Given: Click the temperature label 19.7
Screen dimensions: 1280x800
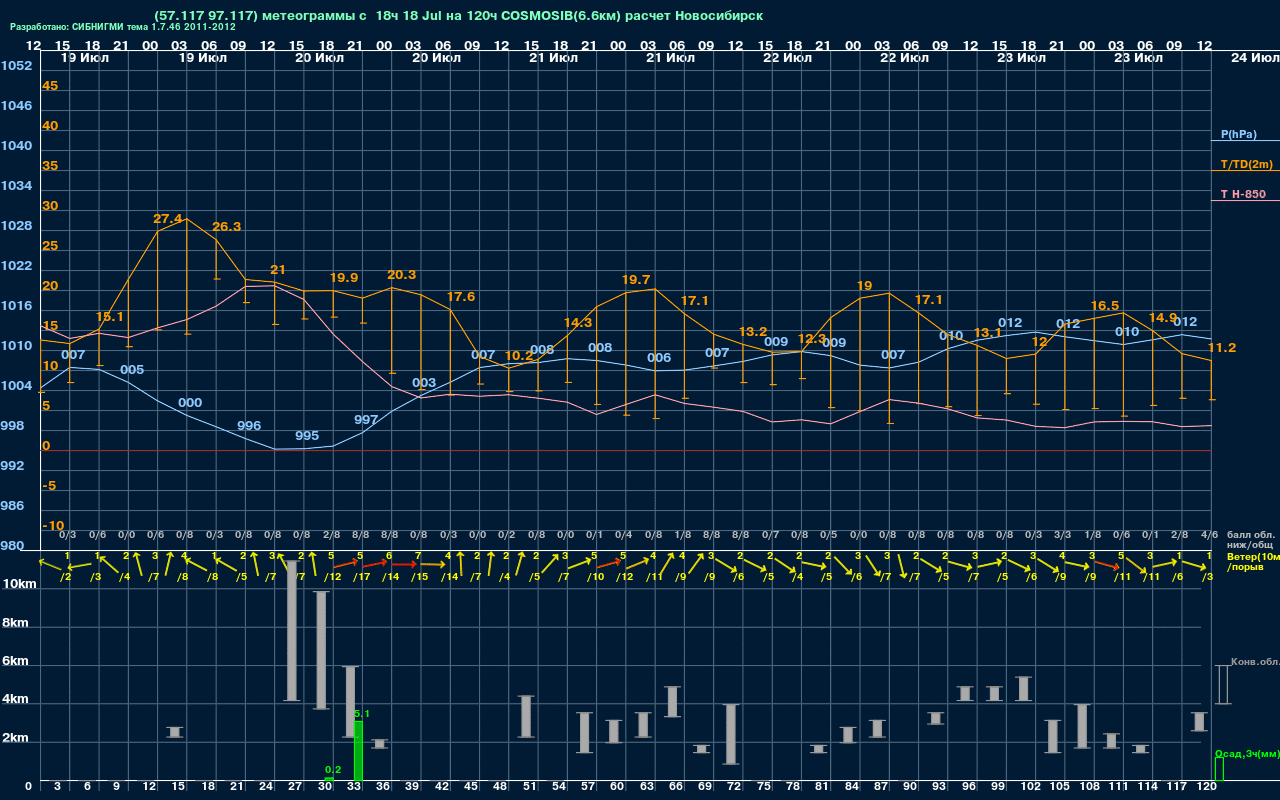Looking at the screenshot, I should (x=636, y=280).
